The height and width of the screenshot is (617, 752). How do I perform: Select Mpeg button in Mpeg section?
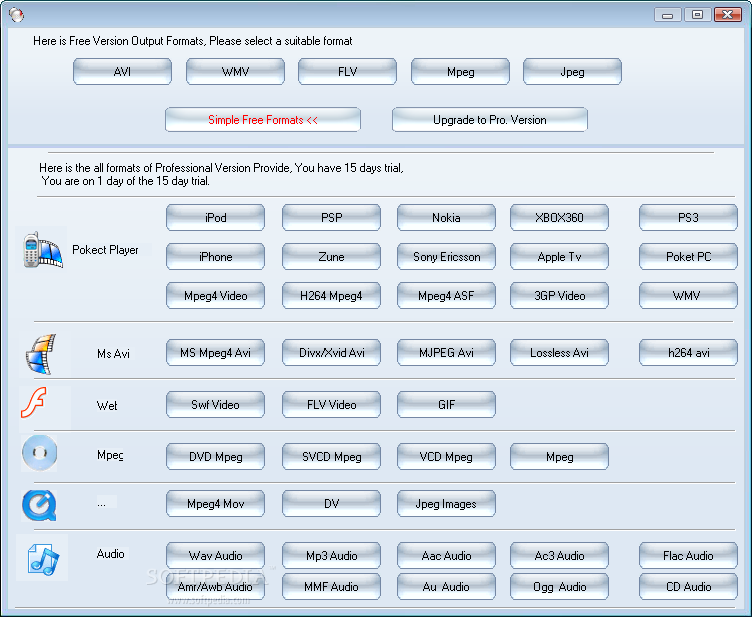(x=559, y=457)
